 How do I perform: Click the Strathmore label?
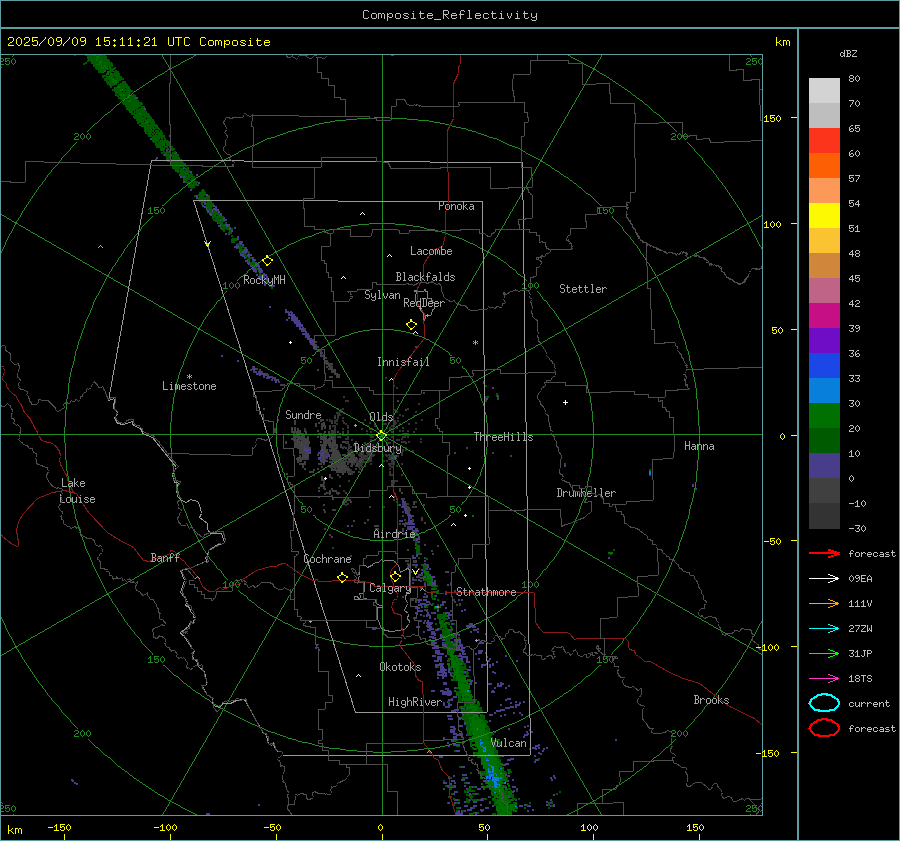tap(486, 592)
